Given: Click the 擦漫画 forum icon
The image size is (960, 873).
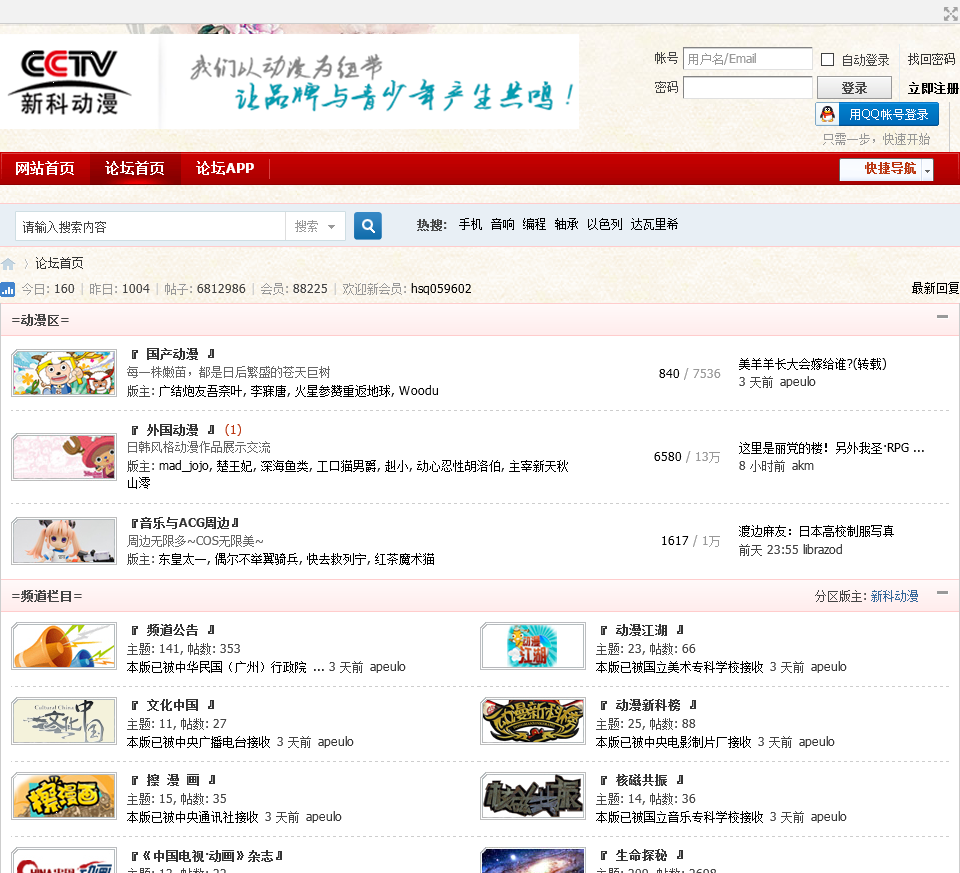Looking at the screenshot, I should [64, 796].
